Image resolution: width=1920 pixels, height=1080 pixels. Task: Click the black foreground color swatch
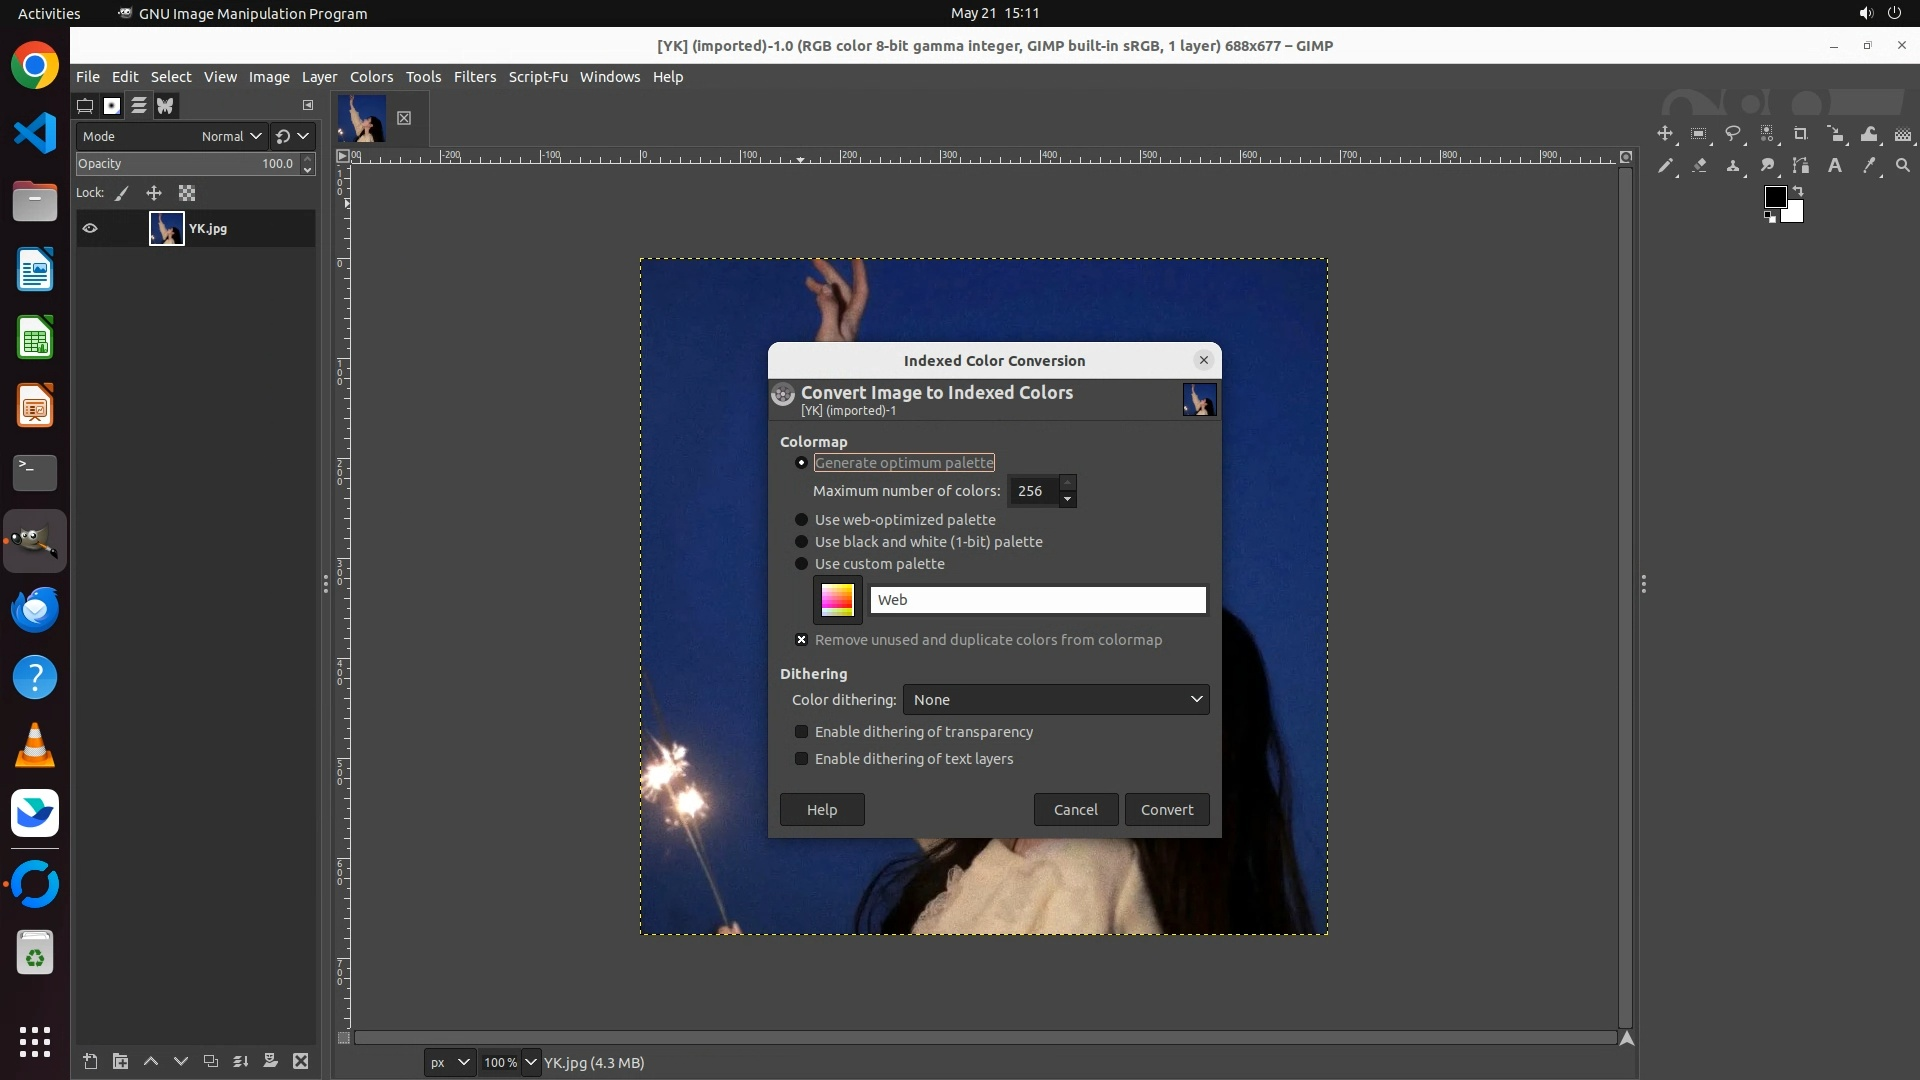tap(1774, 196)
